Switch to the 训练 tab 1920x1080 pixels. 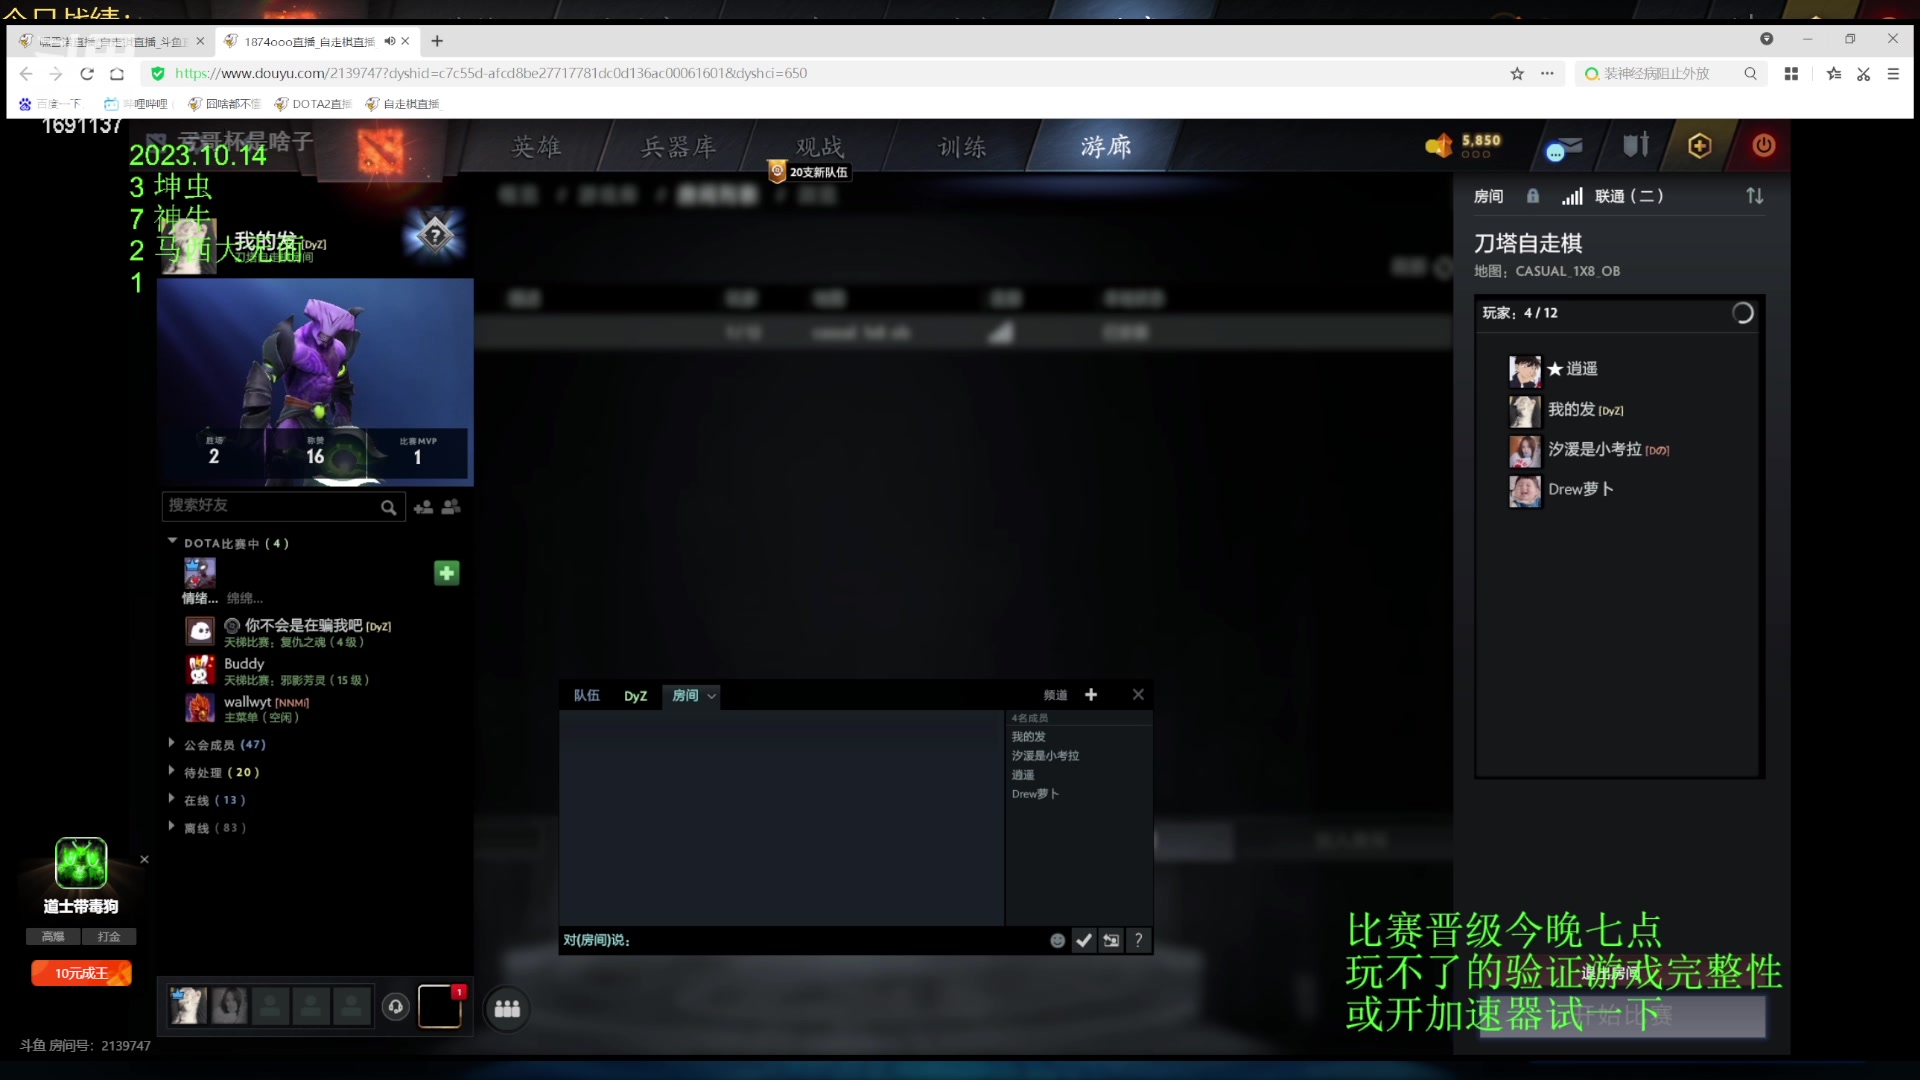[x=962, y=147]
